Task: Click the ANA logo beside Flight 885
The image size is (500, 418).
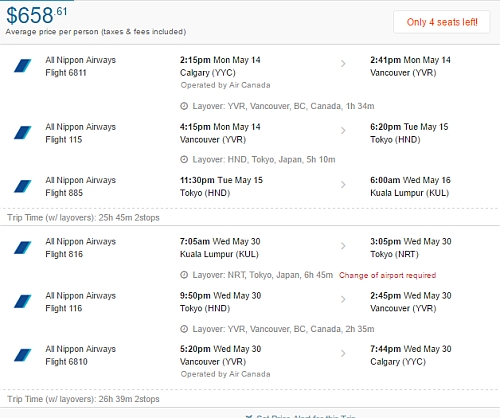Action: point(23,186)
